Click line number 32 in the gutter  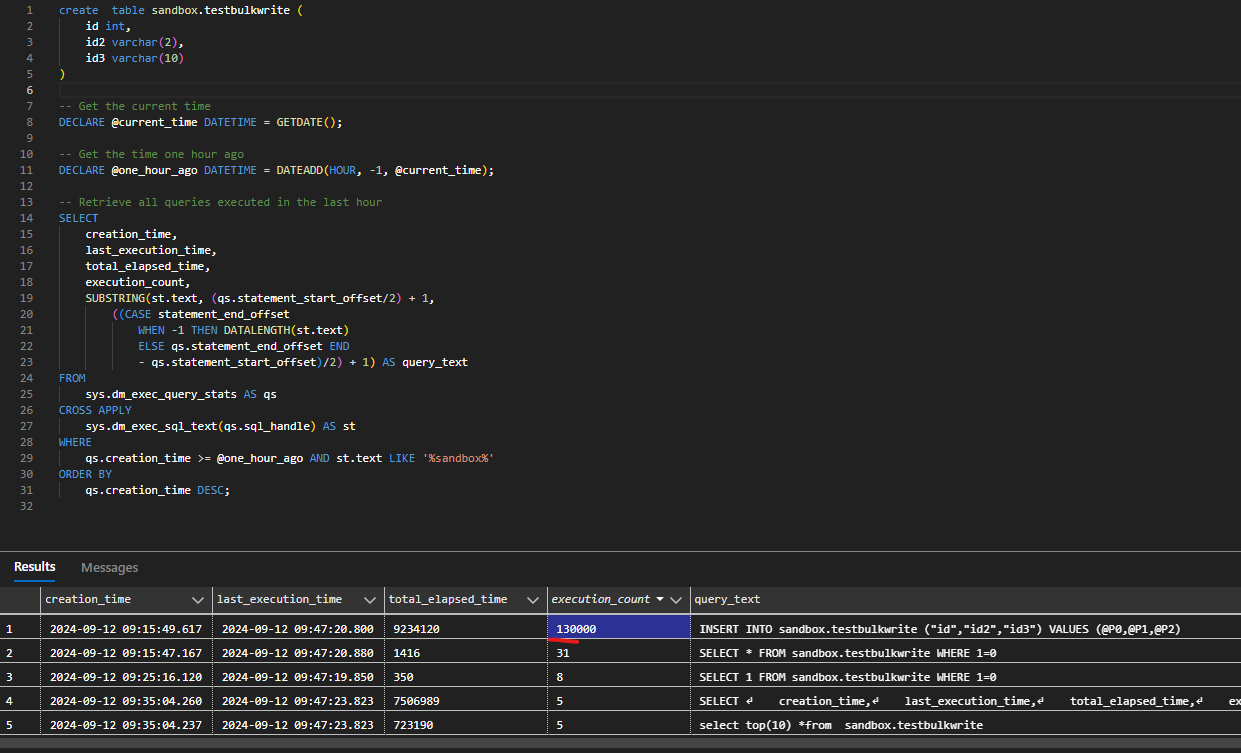click(x=26, y=506)
